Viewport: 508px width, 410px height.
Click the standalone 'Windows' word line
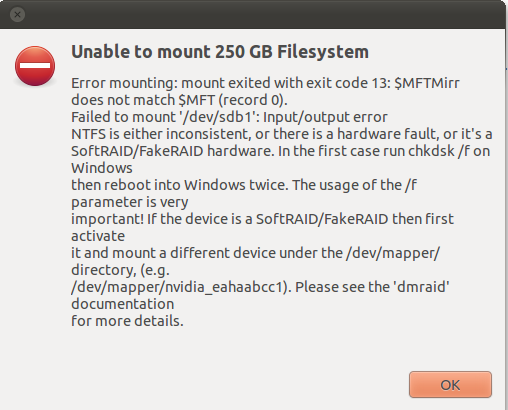[x=102, y=168]
